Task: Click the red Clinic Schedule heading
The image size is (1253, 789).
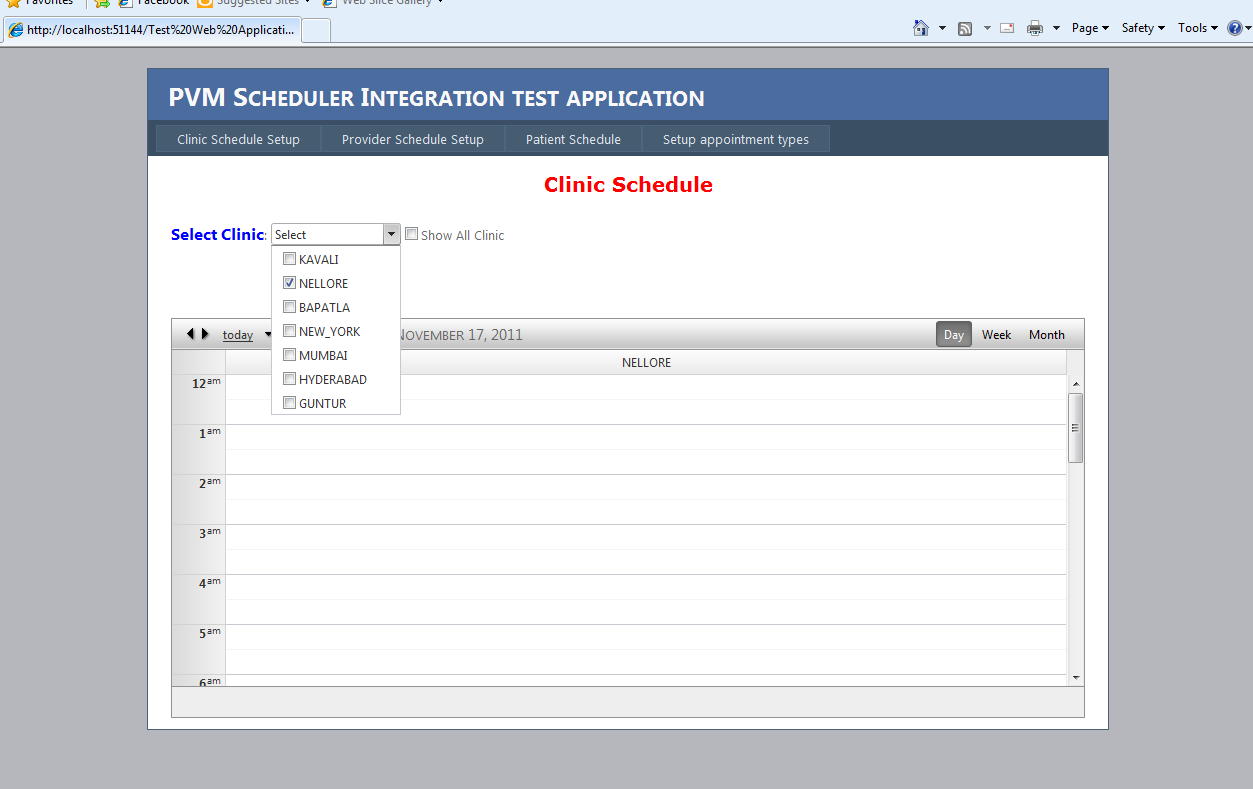Action: (x=628, y=184)
